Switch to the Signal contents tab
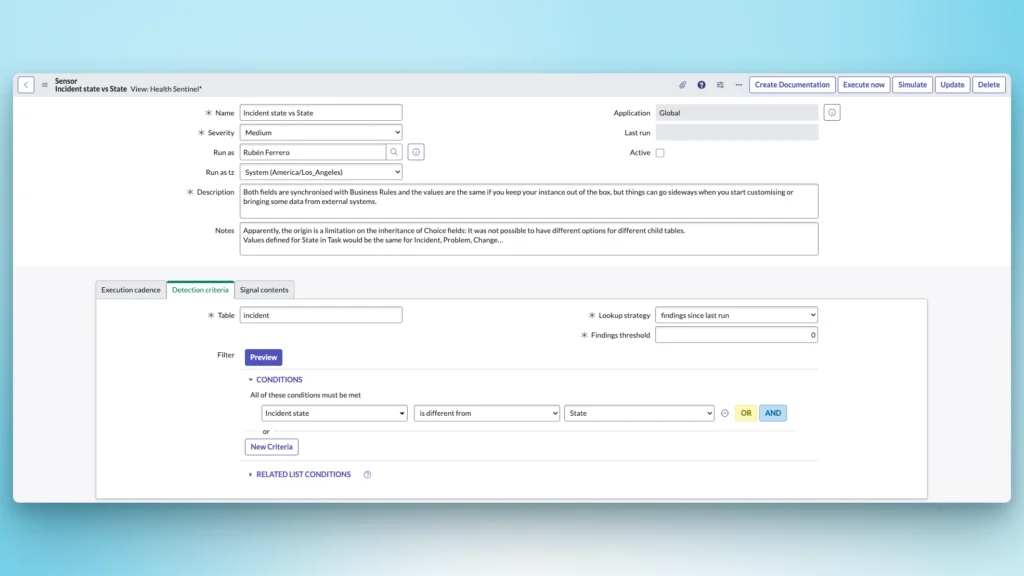Screen dimensions: 1024x576 263,289
